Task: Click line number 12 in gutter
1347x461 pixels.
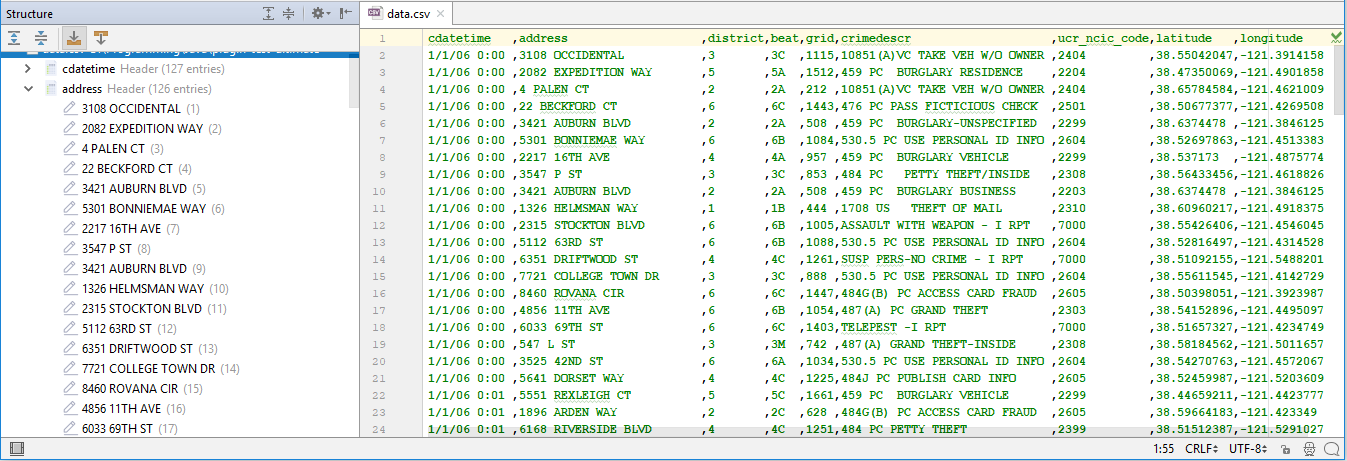Action: coord(381,225)
